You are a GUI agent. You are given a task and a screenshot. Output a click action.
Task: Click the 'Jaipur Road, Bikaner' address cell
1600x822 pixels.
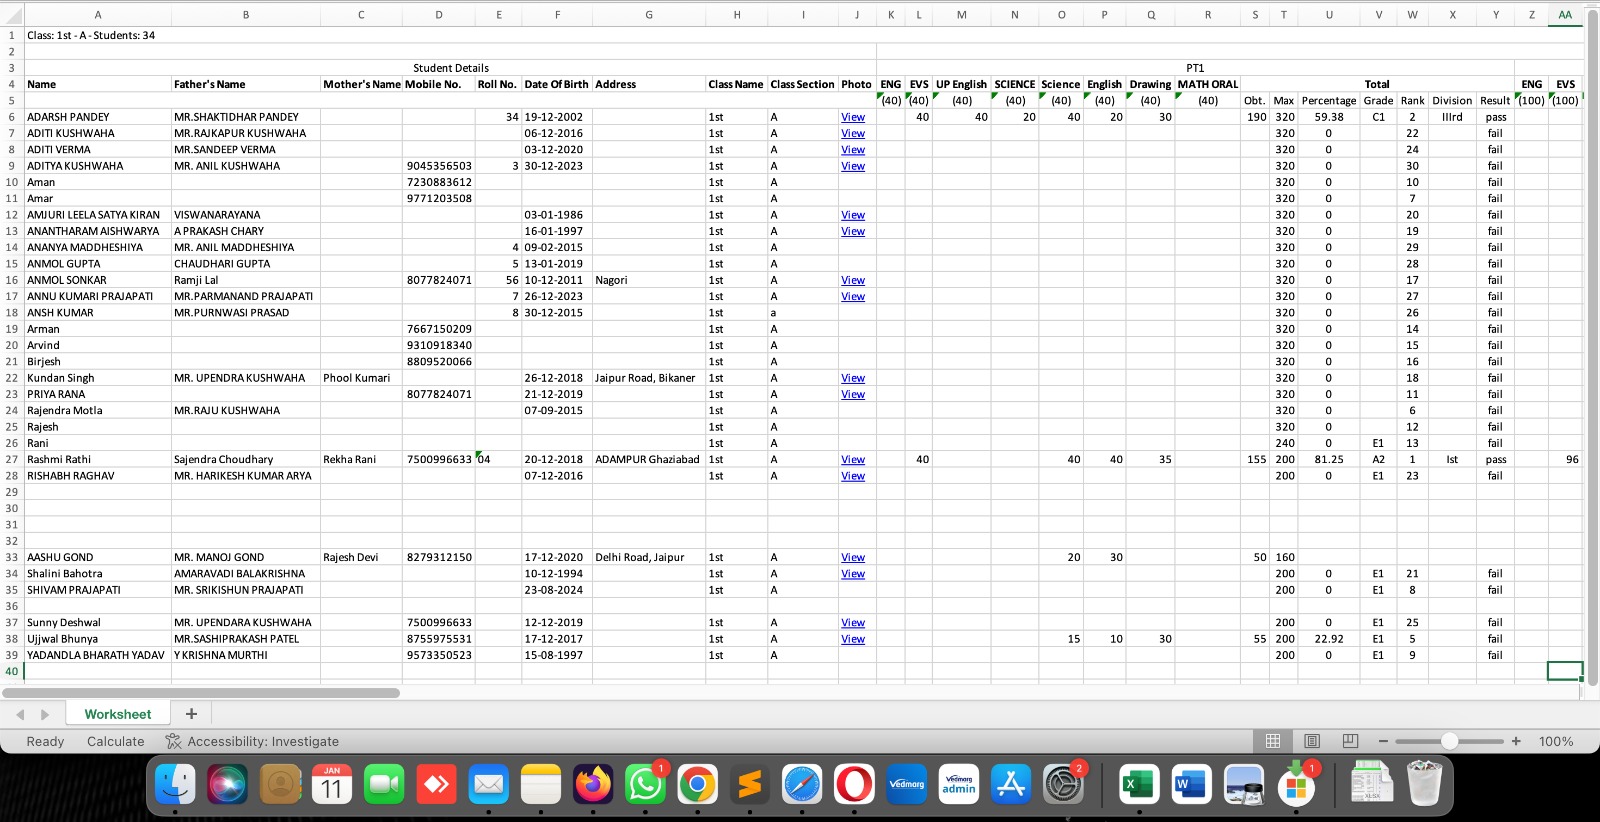pyautogui.click(x=649, y=378)
